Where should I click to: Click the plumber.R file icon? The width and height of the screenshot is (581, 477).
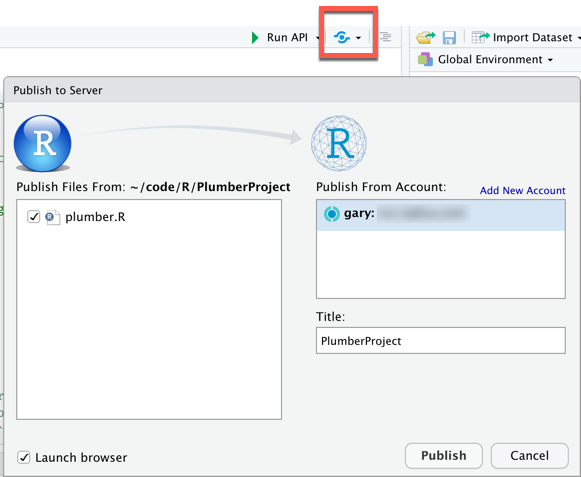[52, 217]
